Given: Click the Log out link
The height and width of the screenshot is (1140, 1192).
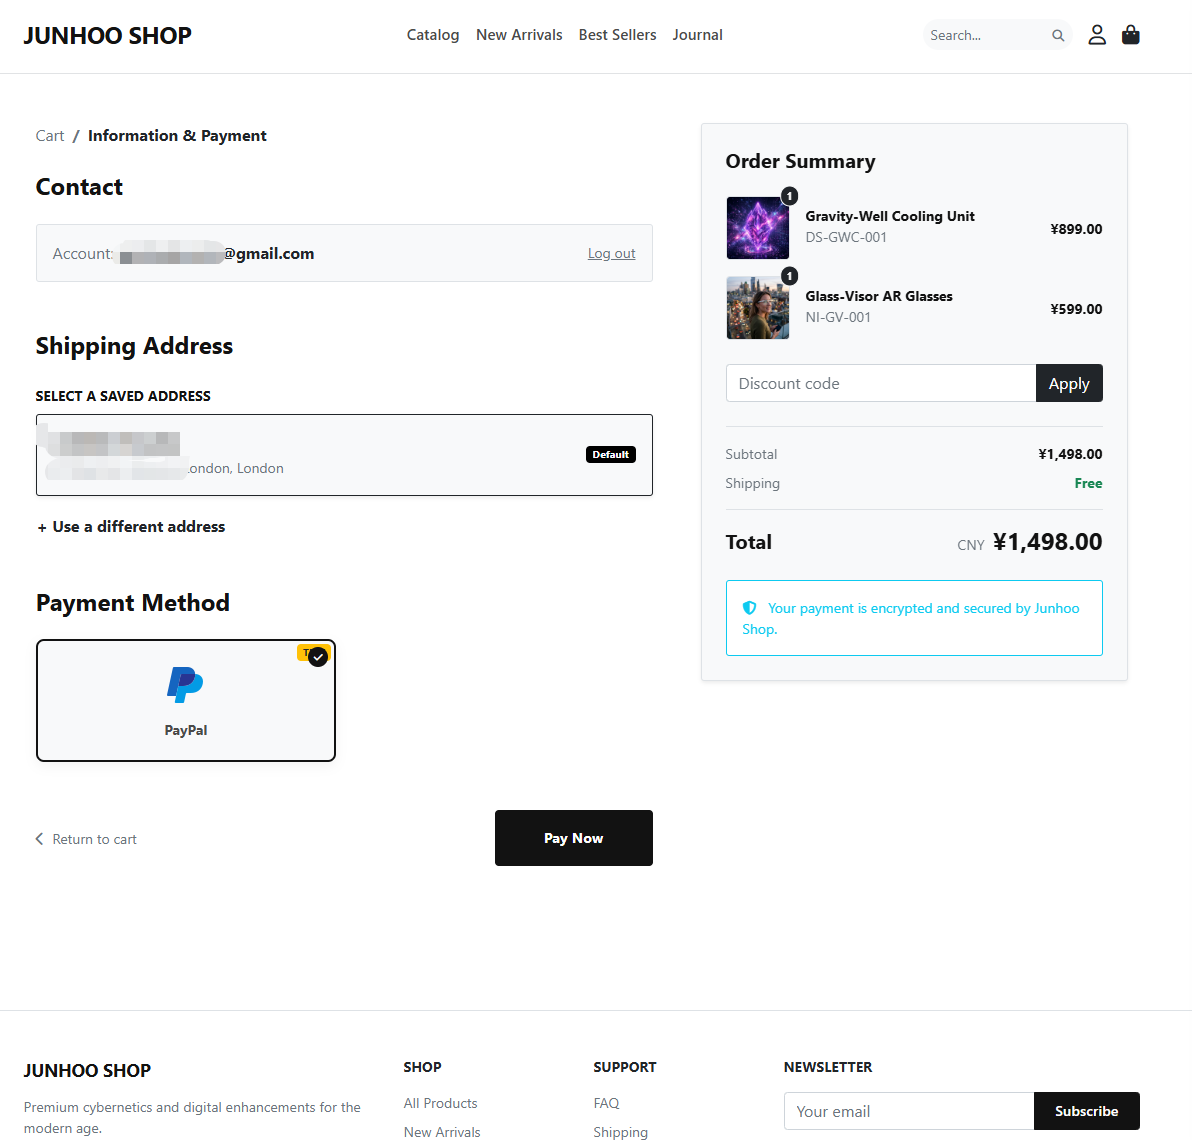Looking at the screenshot, I should point(611,253).
